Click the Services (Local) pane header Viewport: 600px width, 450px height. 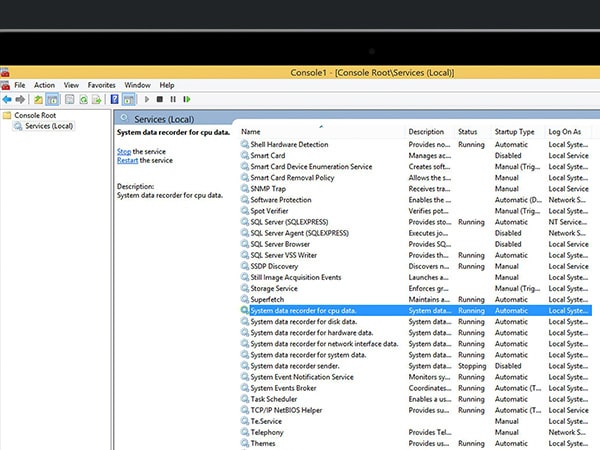164,119
